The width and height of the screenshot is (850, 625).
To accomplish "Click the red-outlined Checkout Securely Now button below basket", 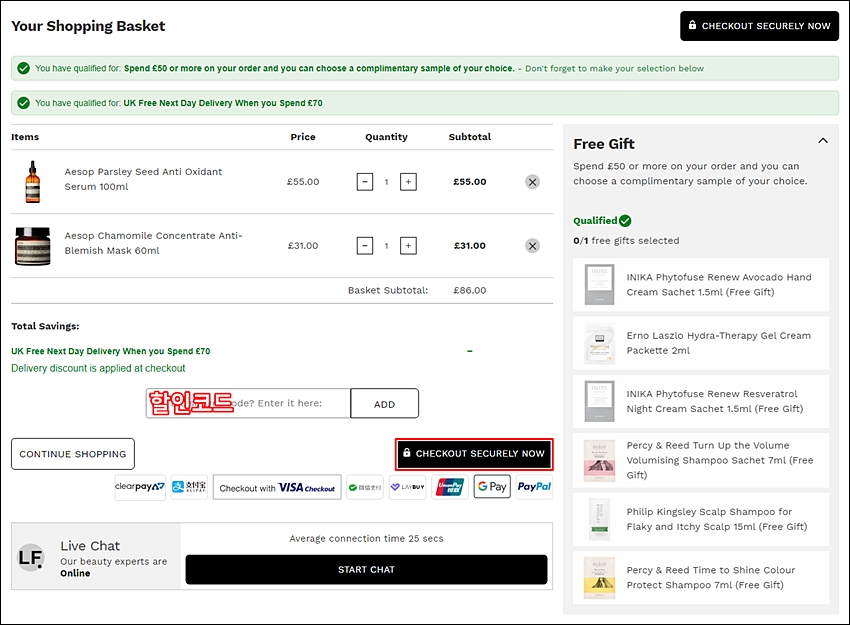I will (474, 454).
